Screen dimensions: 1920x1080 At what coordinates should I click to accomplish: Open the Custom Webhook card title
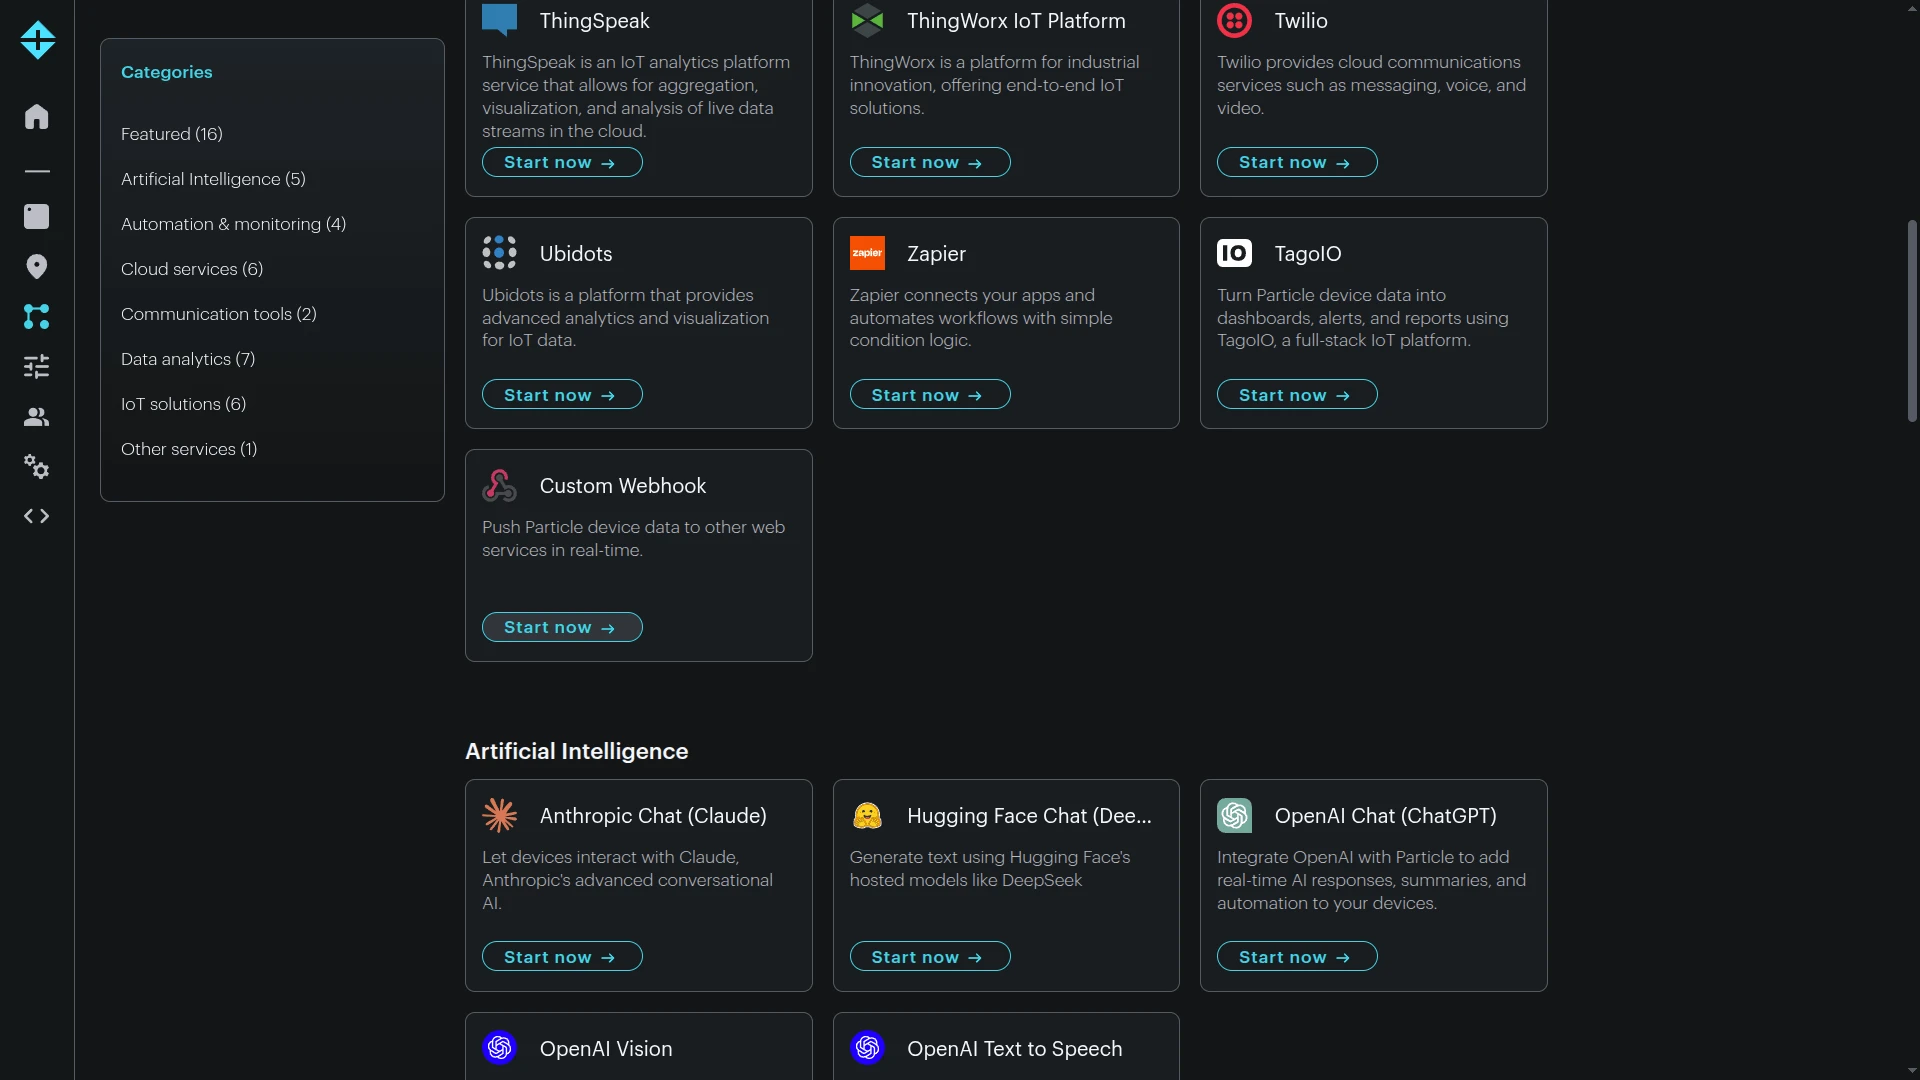[x=622, y=486]
